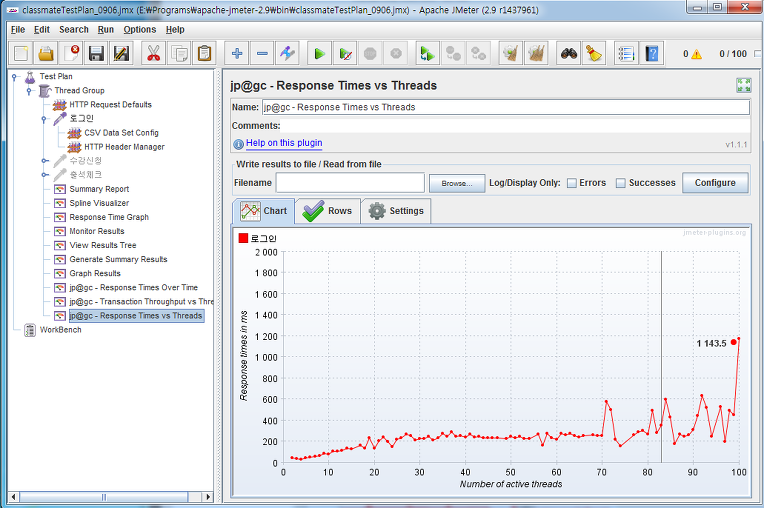Switch to the Chart tab

pos(264,211)
